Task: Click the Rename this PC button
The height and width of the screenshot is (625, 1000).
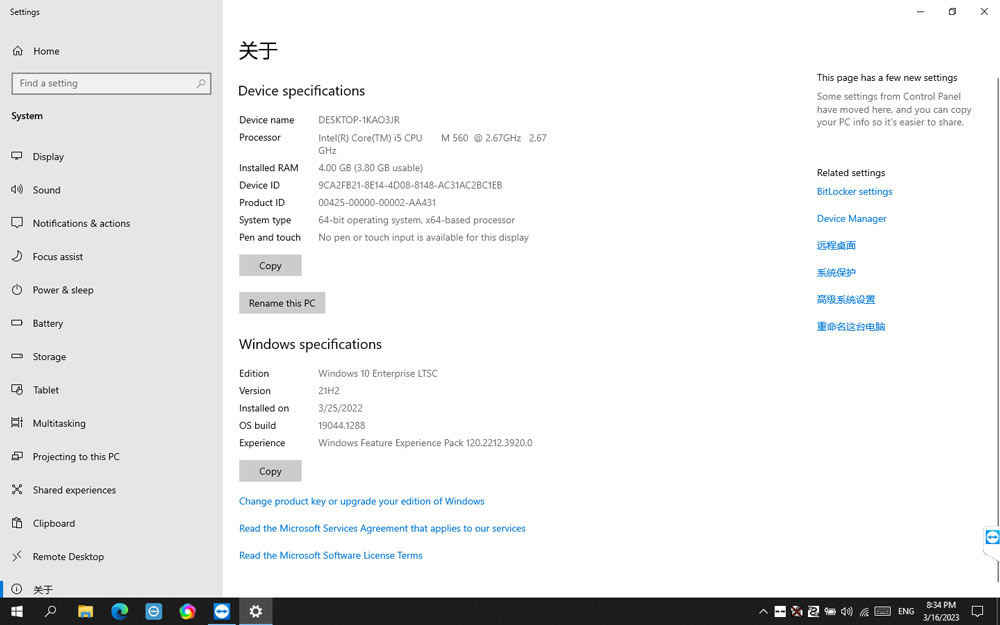Action: [281, 303]
